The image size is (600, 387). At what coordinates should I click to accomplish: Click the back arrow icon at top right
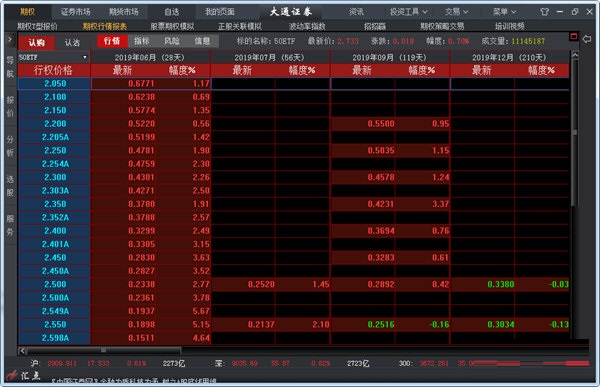pyautogui.click(x=587, y=39)
